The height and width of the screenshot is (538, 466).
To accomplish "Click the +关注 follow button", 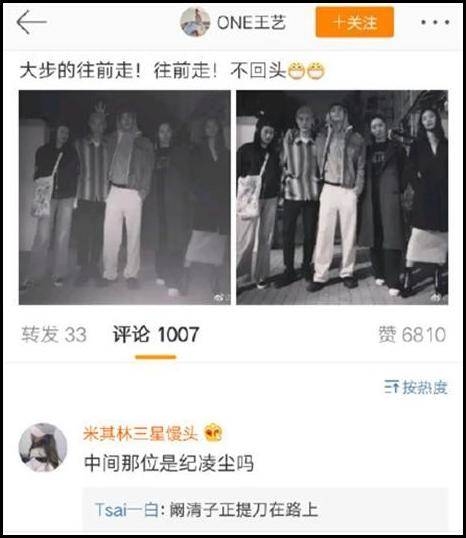I will coord(354,22).
